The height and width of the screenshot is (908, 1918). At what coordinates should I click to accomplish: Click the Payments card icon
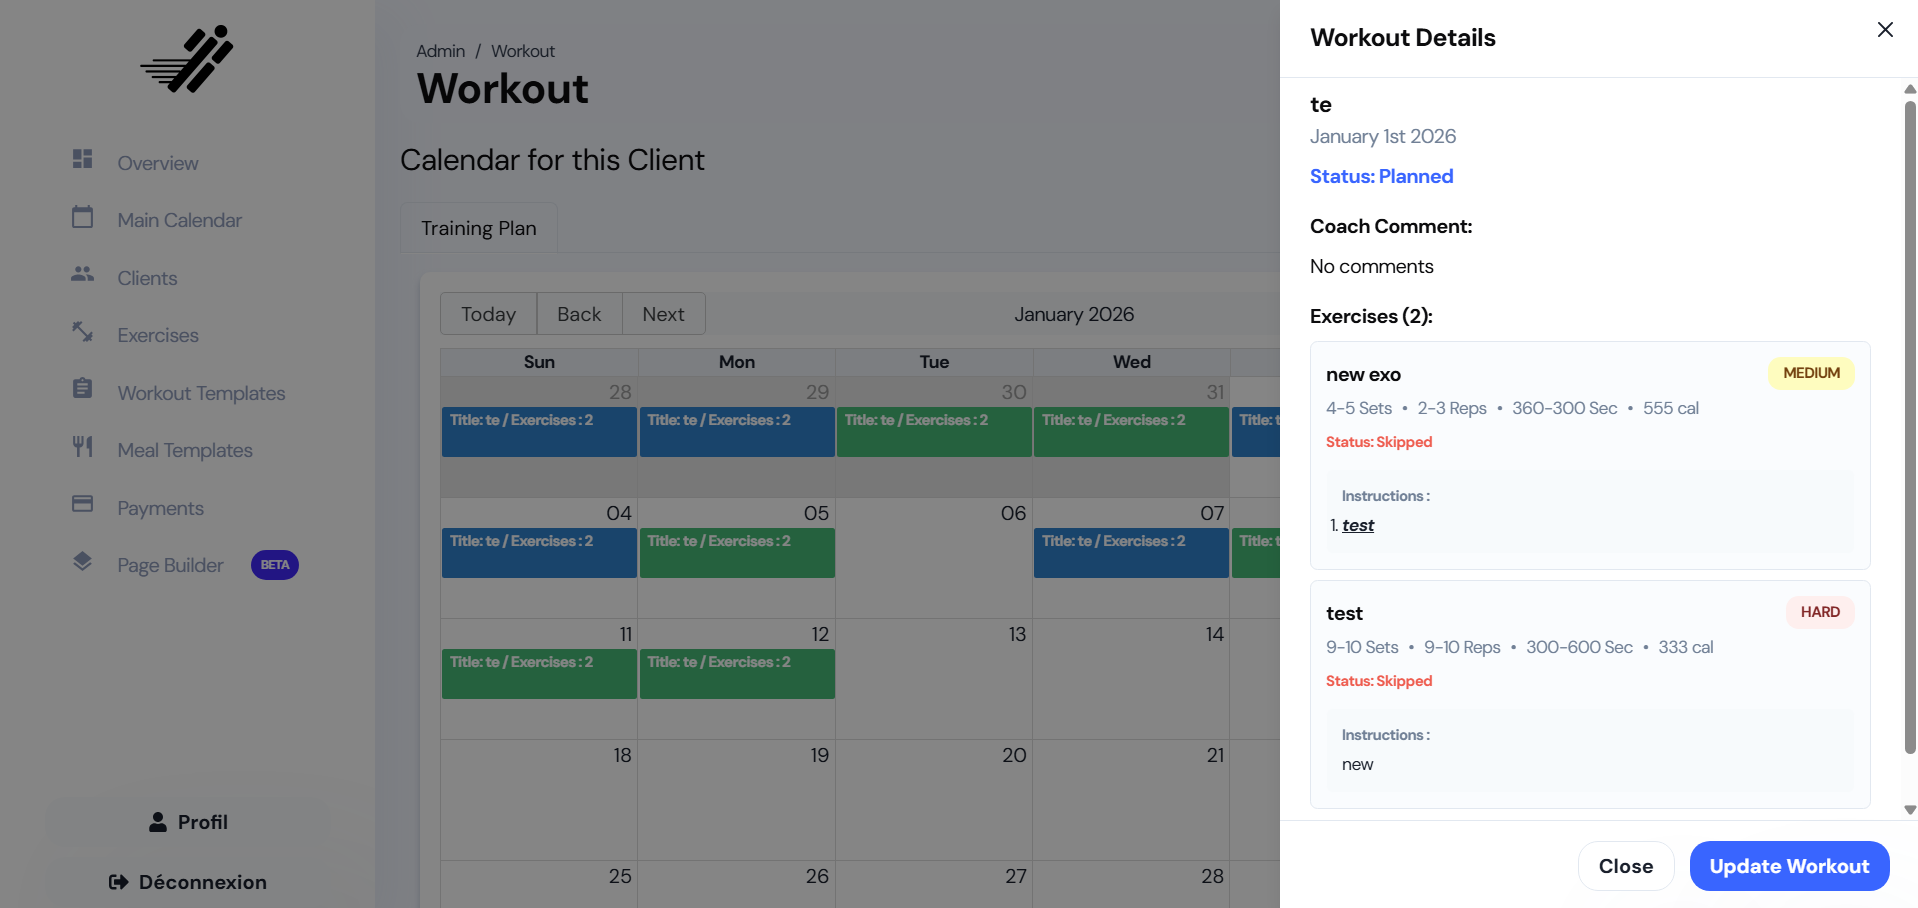tap(82, 504)
